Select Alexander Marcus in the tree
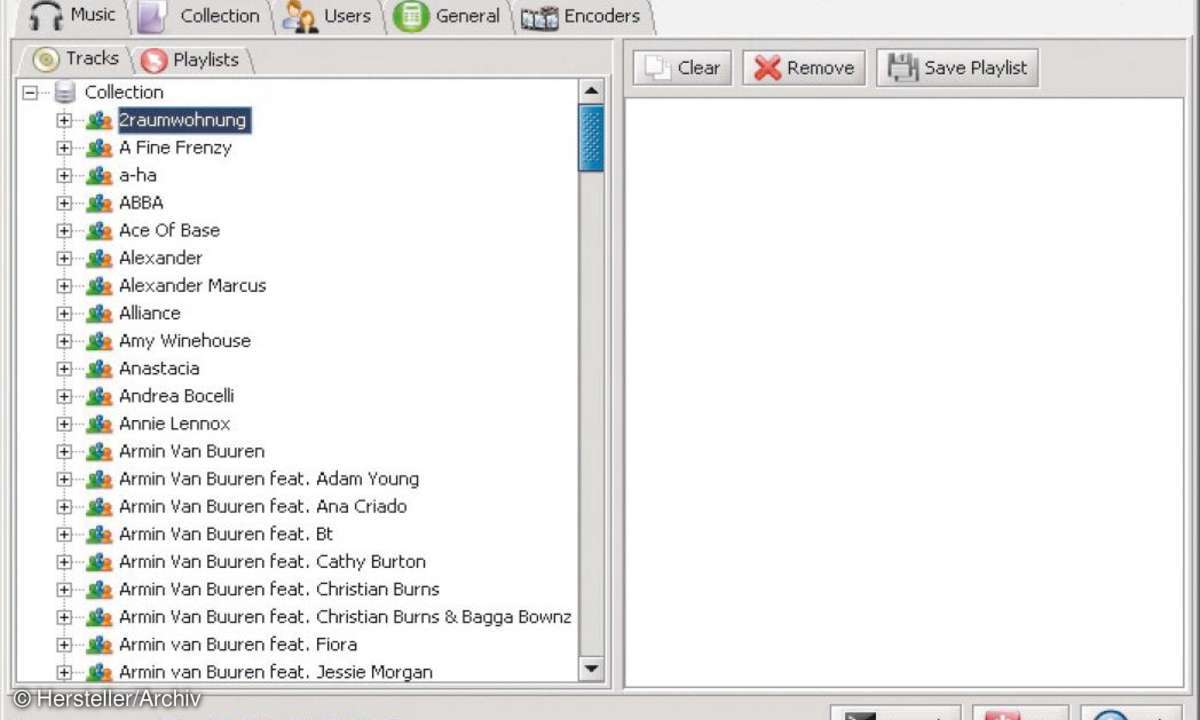Viewport: 1200px width, 720px height. pos(192,286)
